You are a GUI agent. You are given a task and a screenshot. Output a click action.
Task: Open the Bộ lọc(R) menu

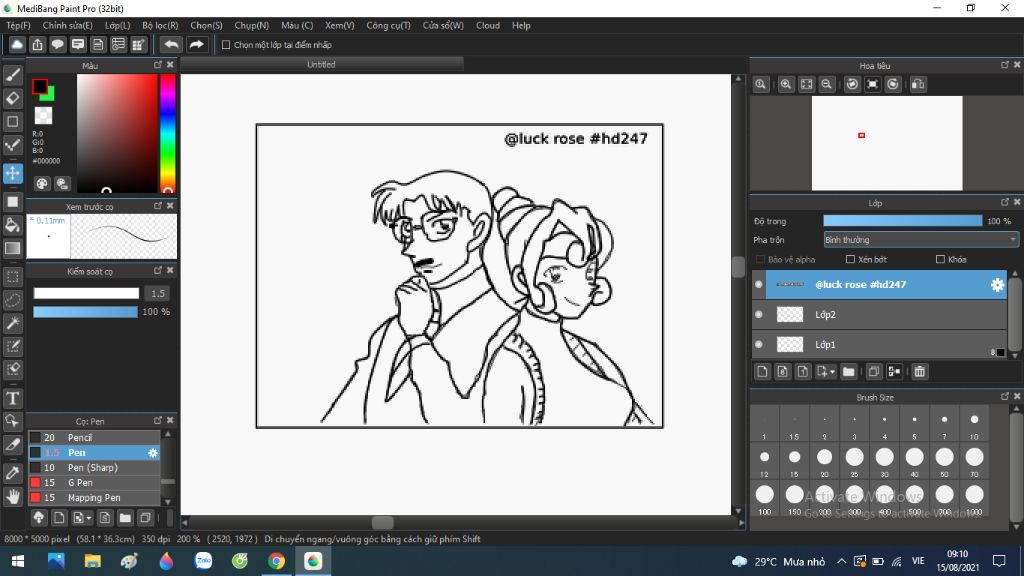point(160,25)
